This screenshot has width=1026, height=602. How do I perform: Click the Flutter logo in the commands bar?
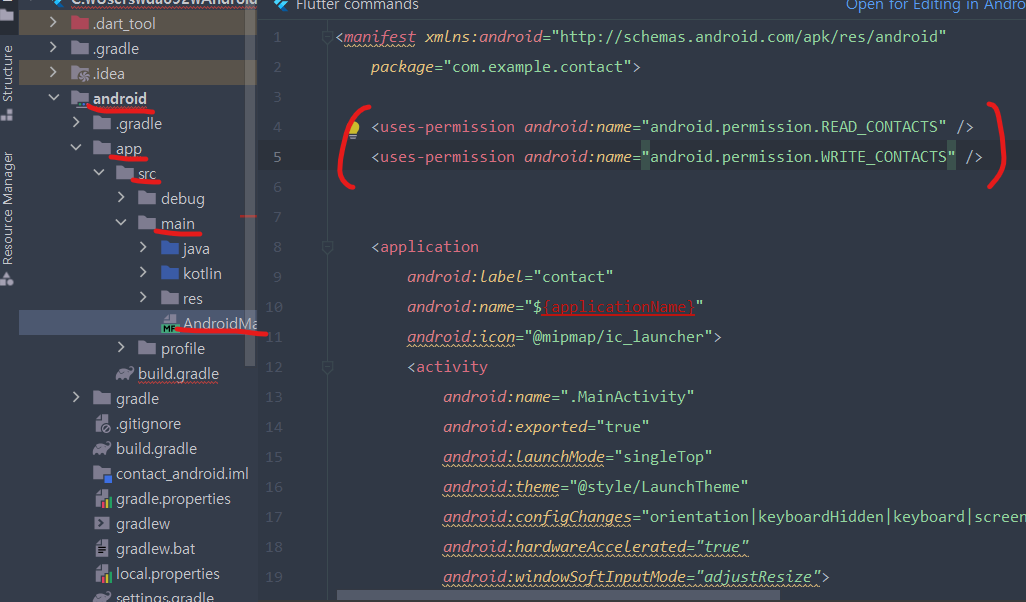point(281,5)
